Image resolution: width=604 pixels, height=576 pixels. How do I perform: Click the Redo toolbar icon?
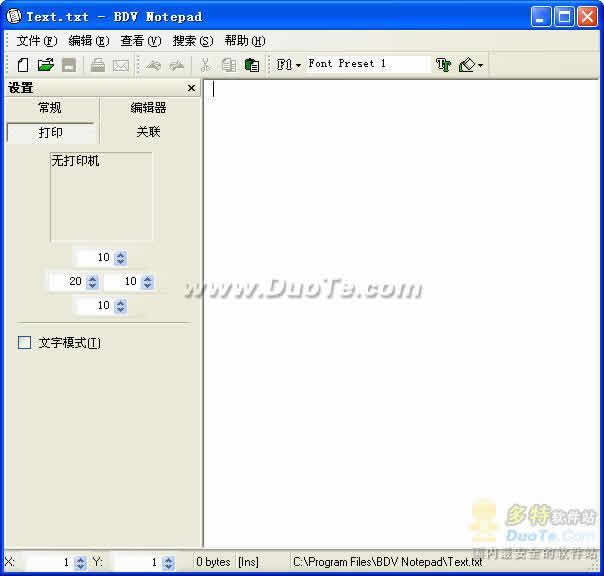tap(177, 65)
